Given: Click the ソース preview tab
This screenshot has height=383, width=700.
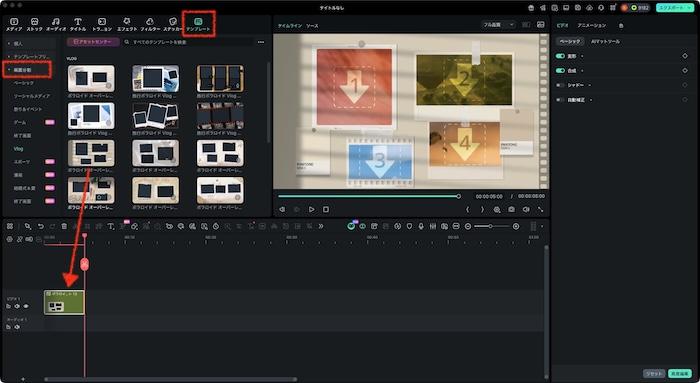Looking at the screenshot, I should coord(312,26).
